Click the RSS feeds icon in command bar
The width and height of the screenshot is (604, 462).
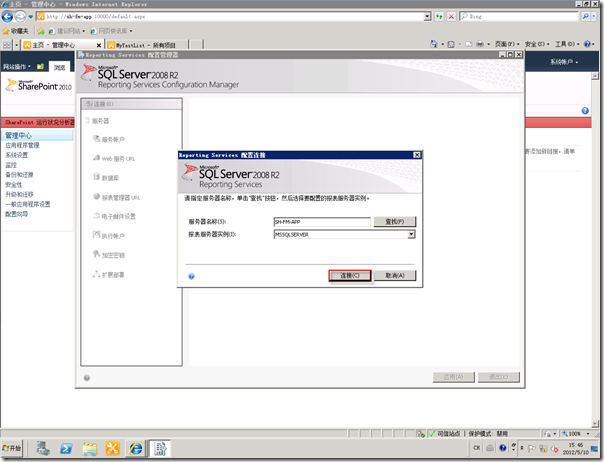[451, 44]
